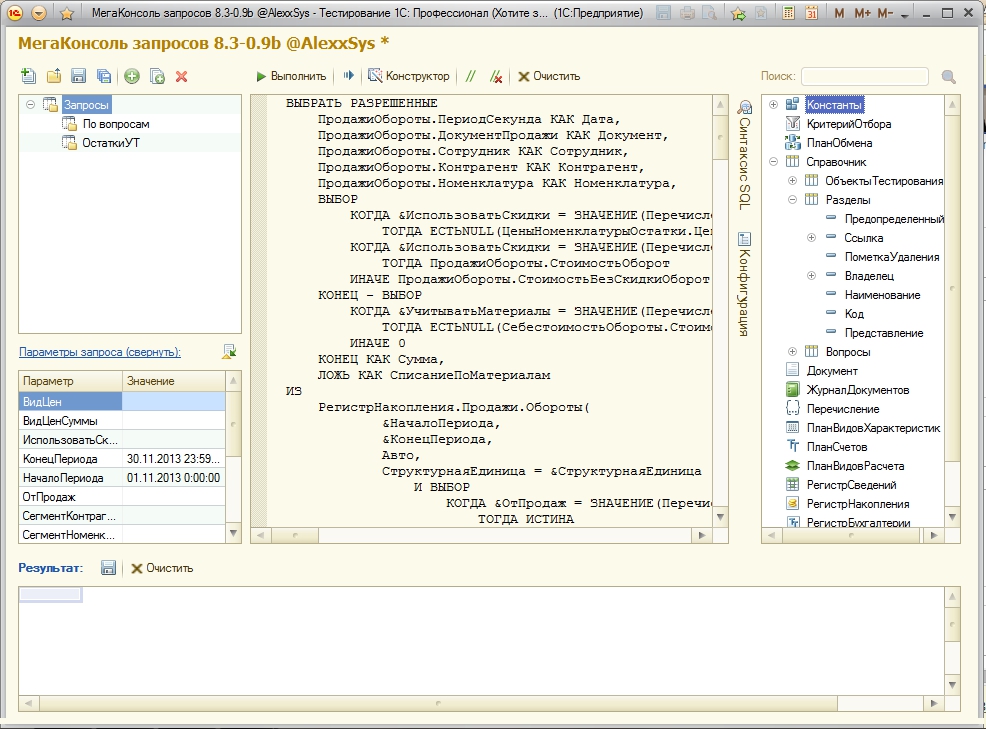
Task: Expand the Константы node
Action: coord(773,105)
